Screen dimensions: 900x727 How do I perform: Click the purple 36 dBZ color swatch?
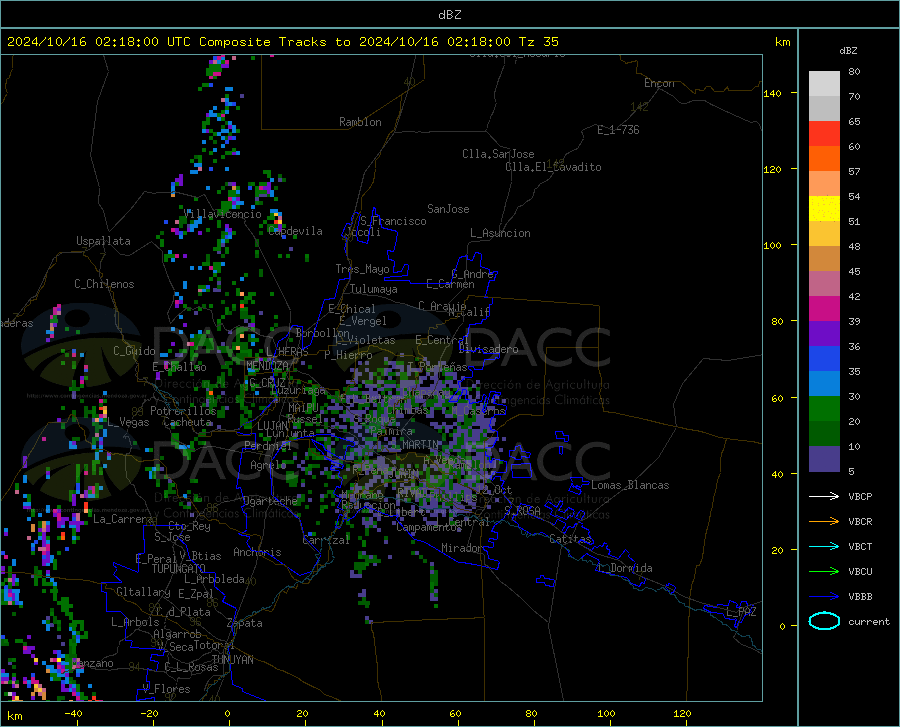(824, 334)
